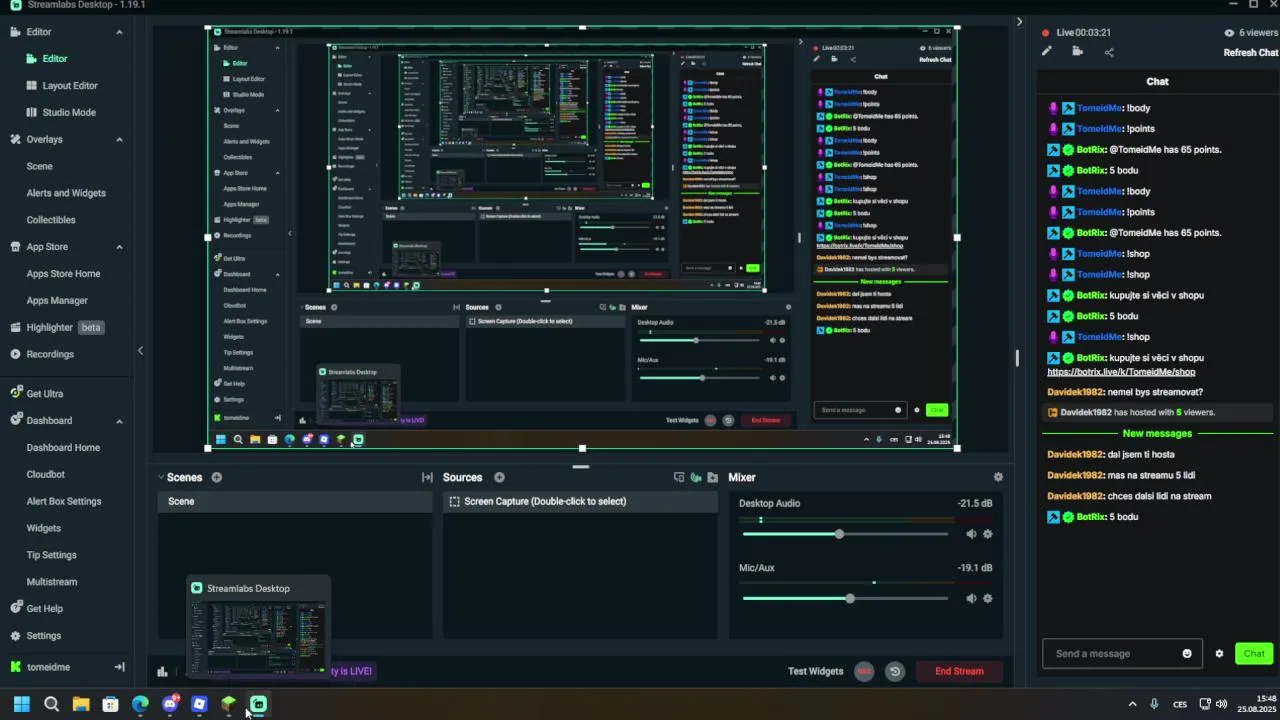
Task: Collapse the Dashboard section chevron
Action: click(120, 421)
